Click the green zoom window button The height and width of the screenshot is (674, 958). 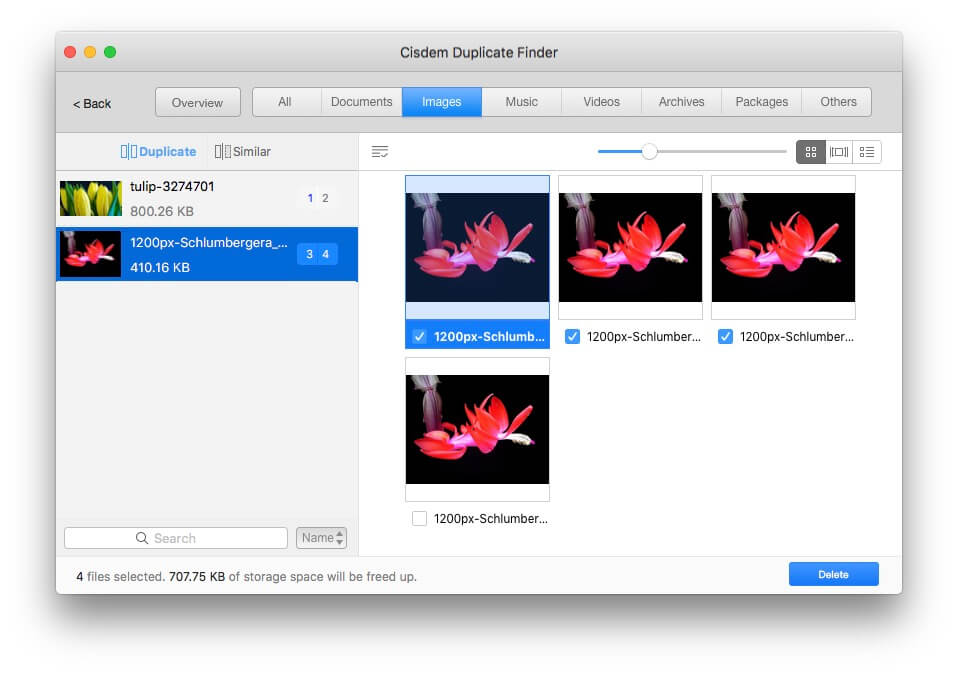(x=110, y=52)
